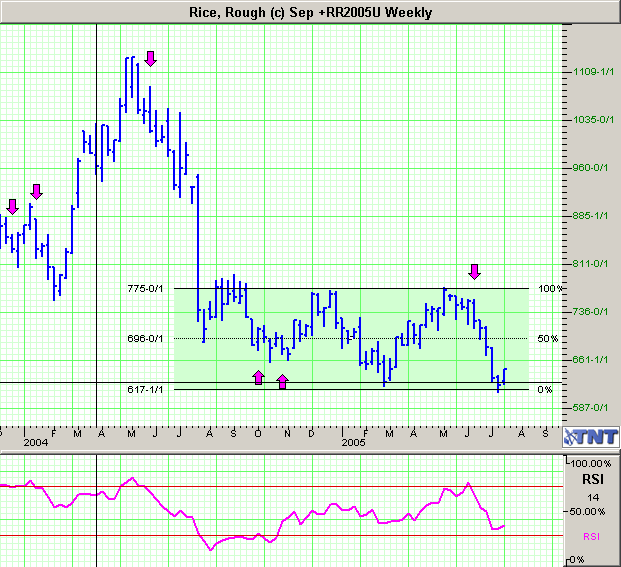Click the 696-0/1 midpoint level label
The width and height of the screenshot is (621, 567).
146,339
